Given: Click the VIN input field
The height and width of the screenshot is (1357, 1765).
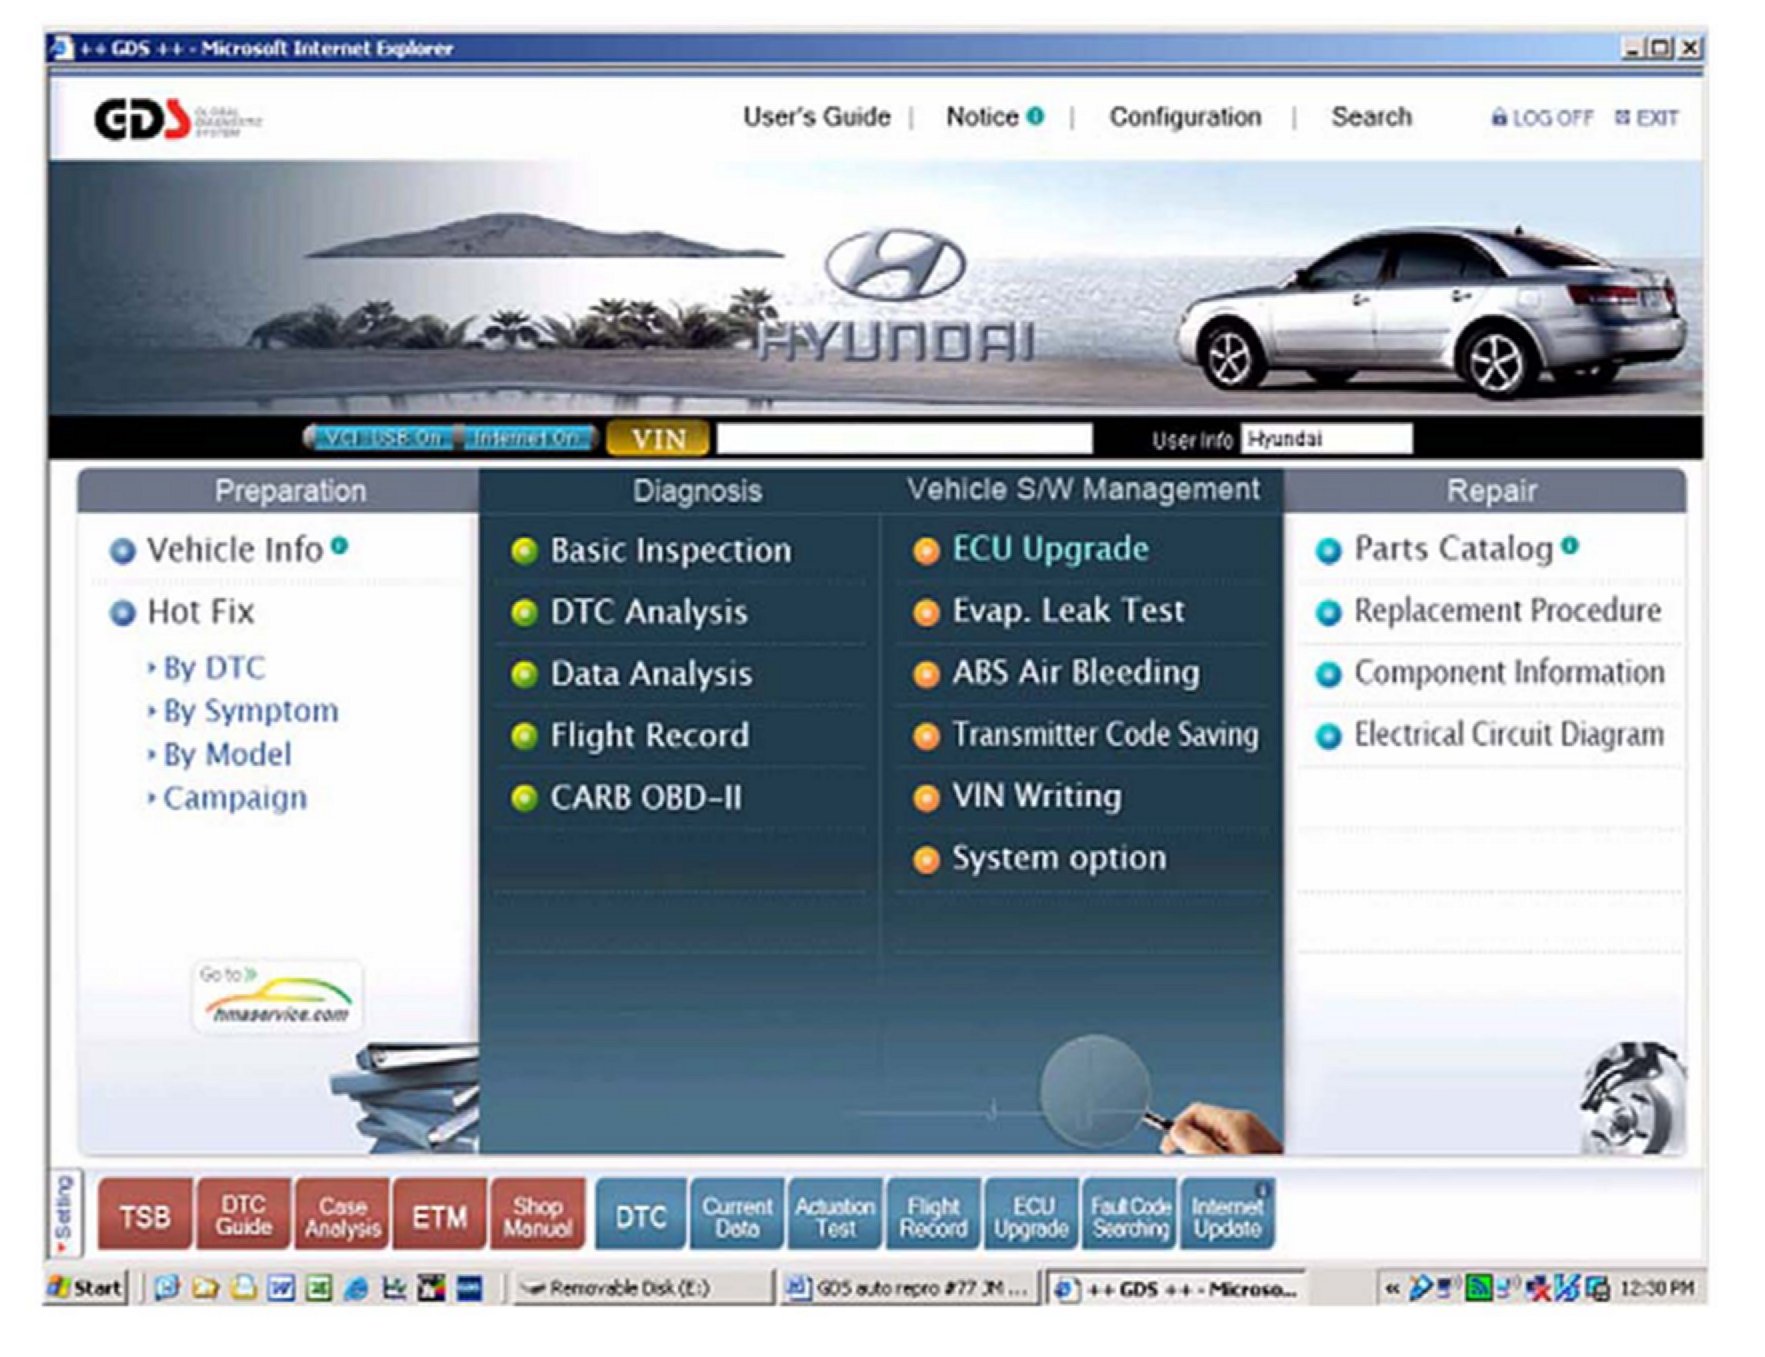Looking at the screenshot, I should point(904,439).
